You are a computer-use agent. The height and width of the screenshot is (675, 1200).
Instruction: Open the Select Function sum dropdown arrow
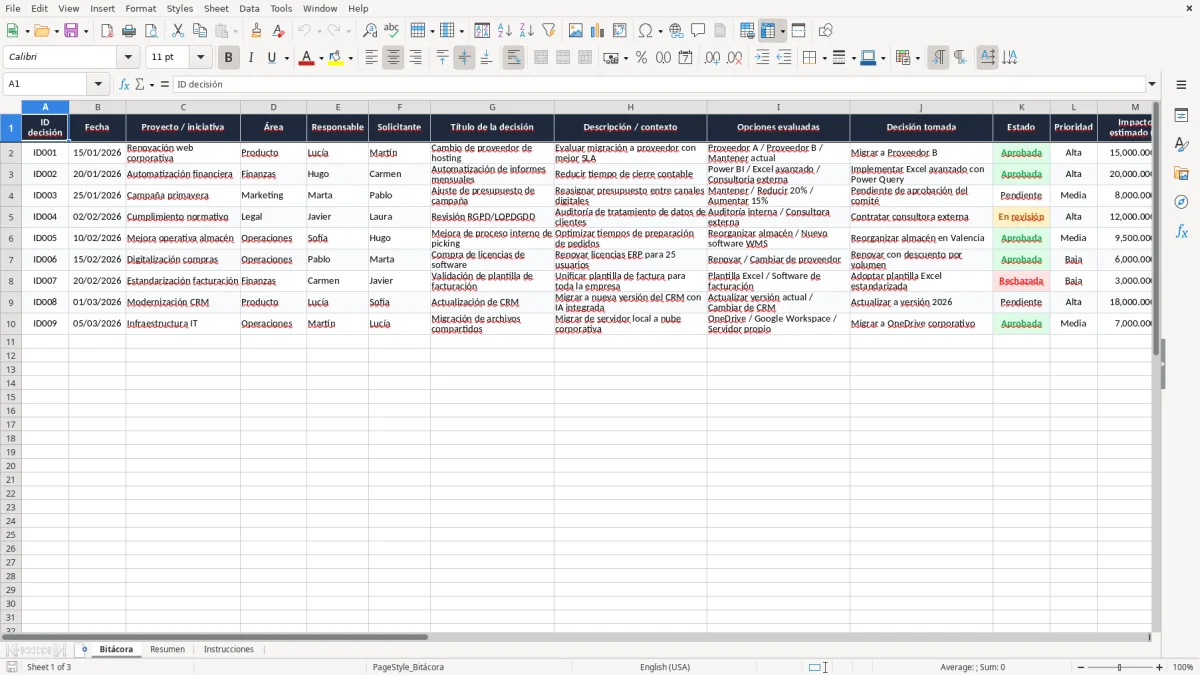(151, 84)
